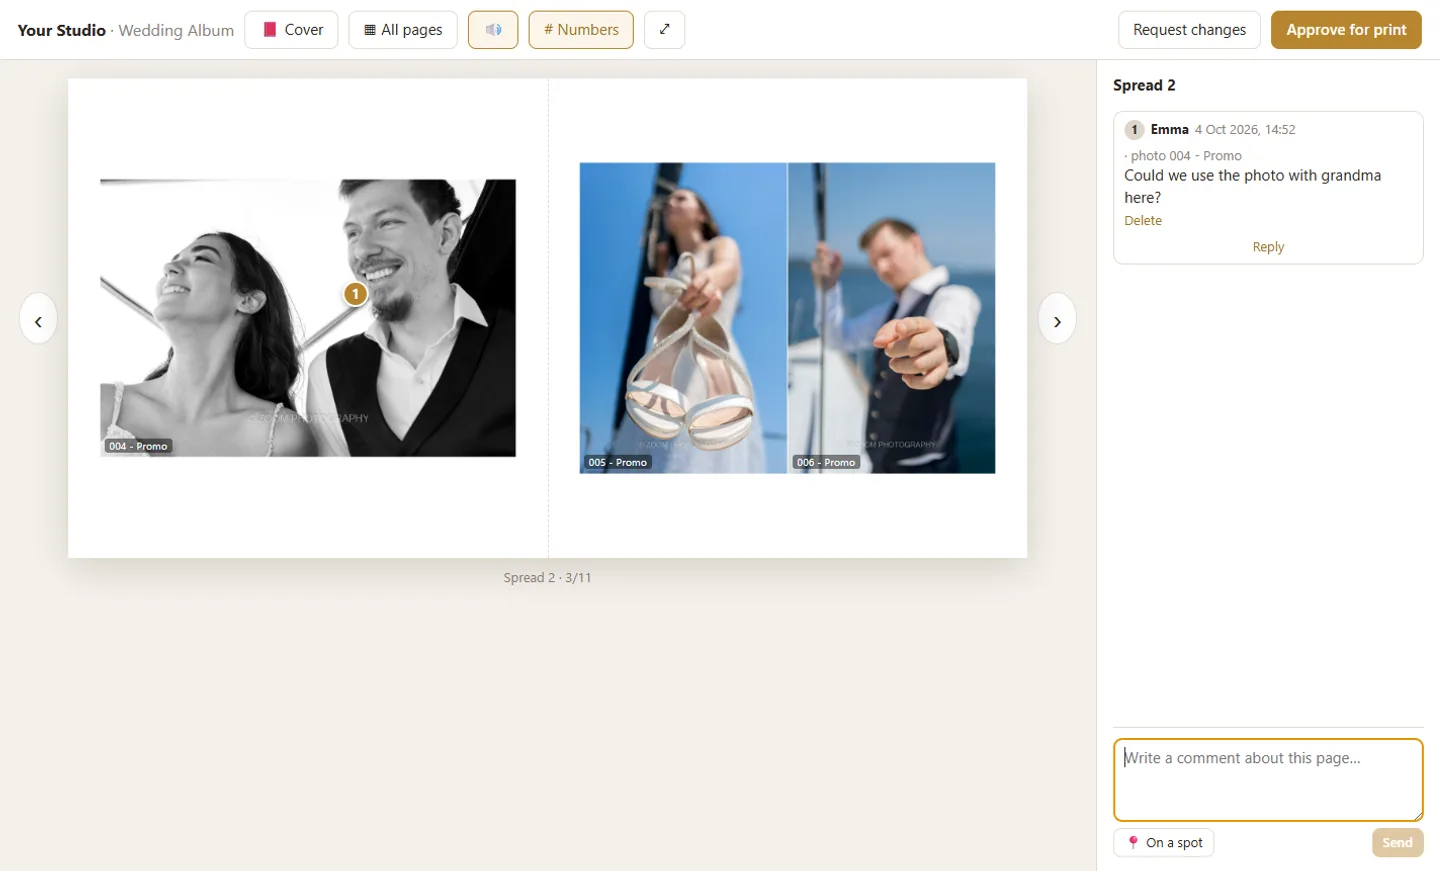Toggle the speaker sound button
The image size is (1440, 871).
pyautogui.click(x=493, y=30)
